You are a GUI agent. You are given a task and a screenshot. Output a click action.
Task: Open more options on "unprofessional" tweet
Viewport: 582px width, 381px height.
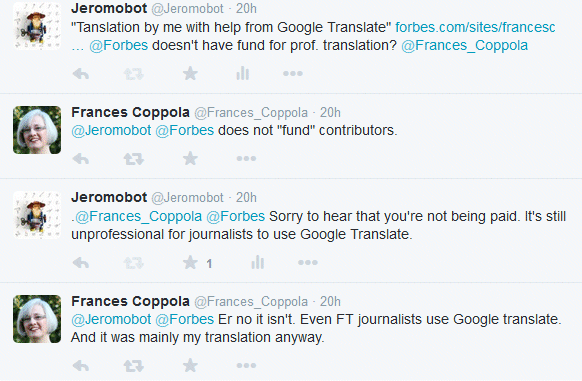[x=308, y=263]
